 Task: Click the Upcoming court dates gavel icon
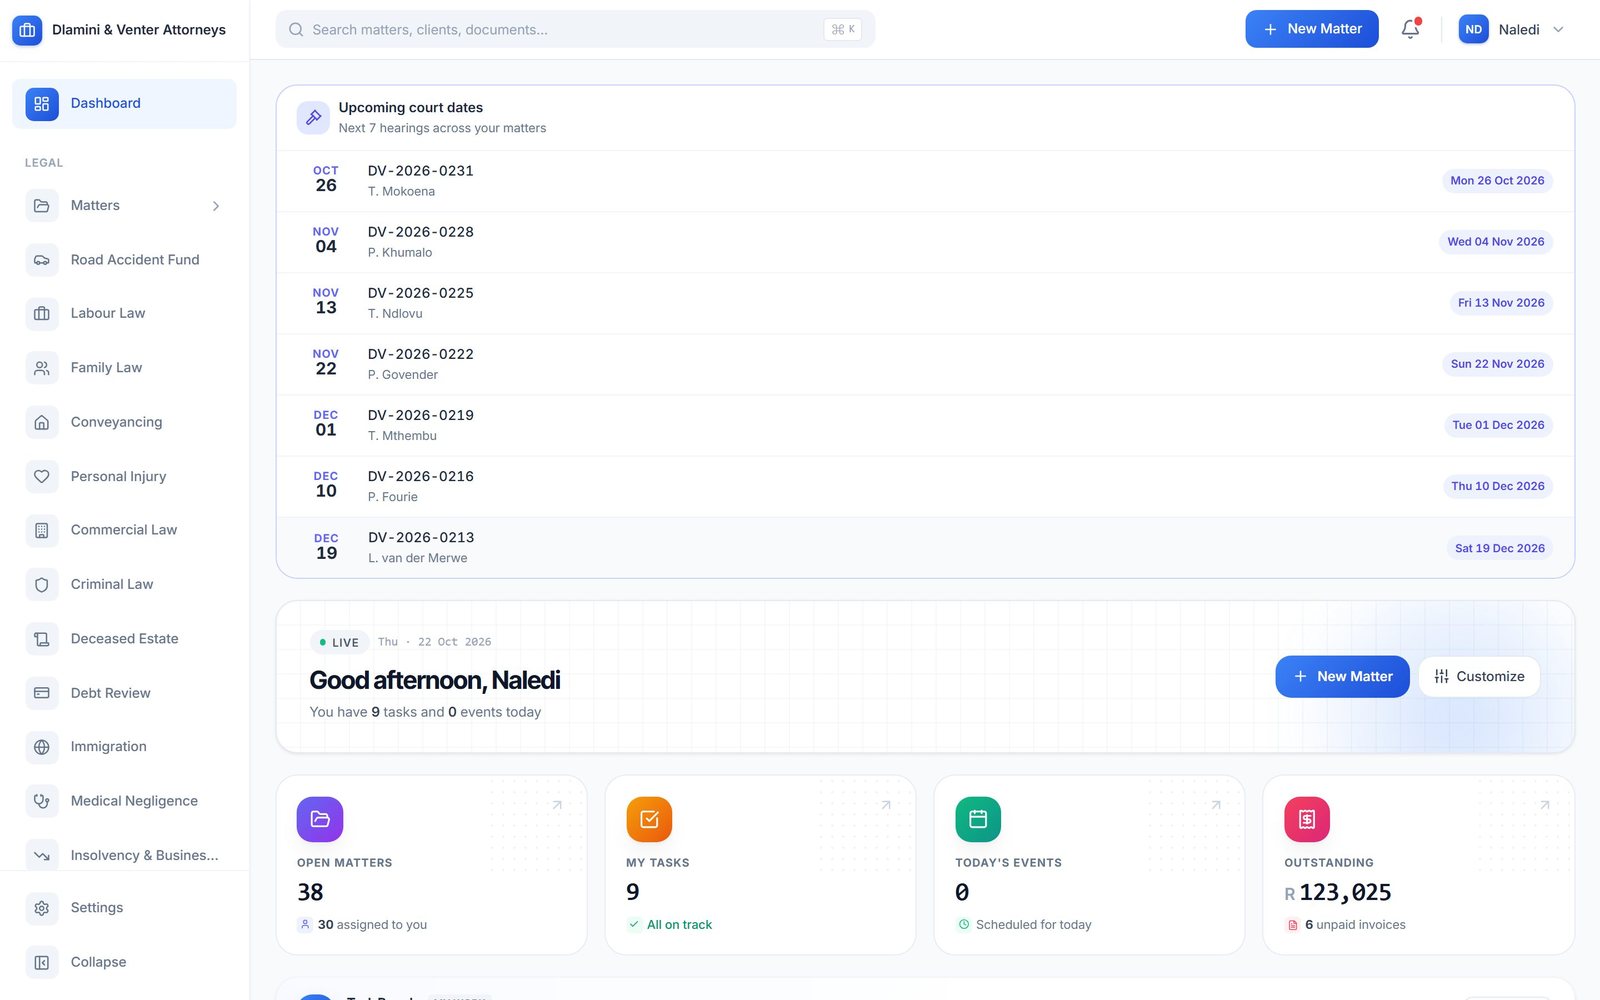pyautogui.click(x=313, y=117)
